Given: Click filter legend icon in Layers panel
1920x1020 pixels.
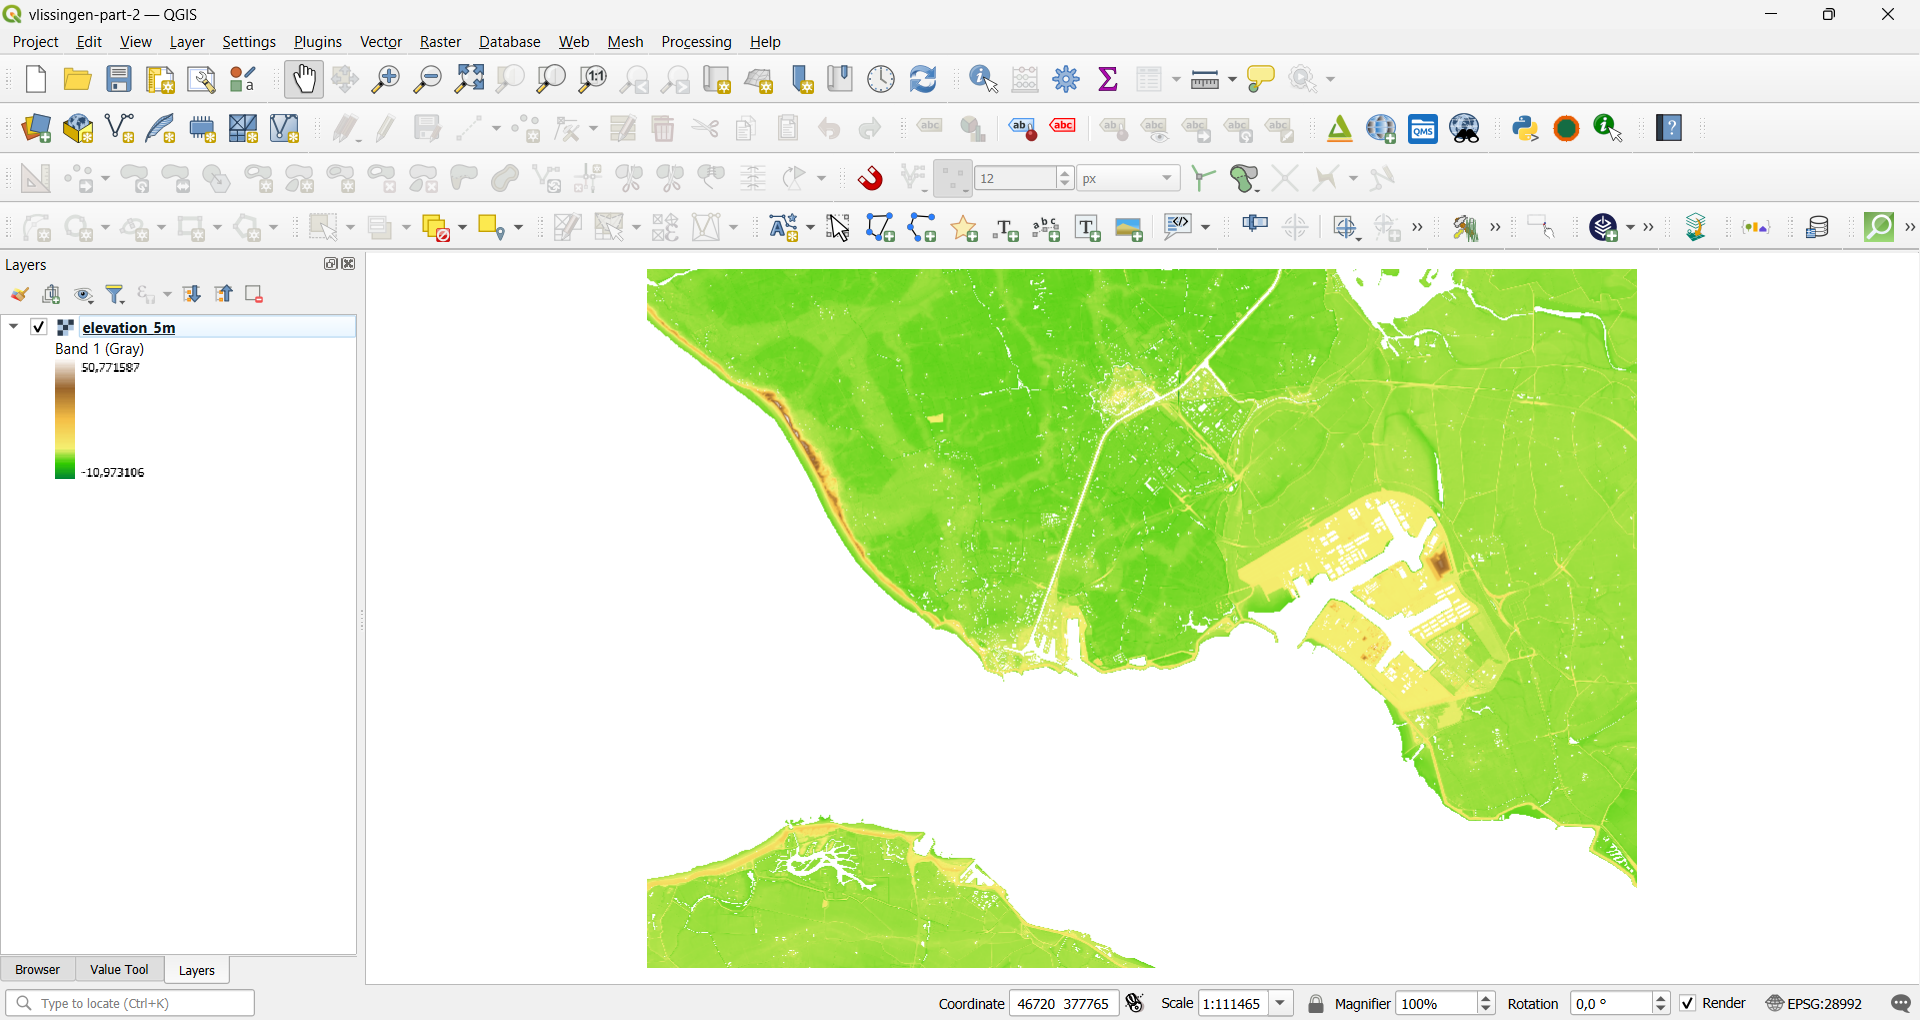Looking at the screenshot, I should [x=117, y=295].
